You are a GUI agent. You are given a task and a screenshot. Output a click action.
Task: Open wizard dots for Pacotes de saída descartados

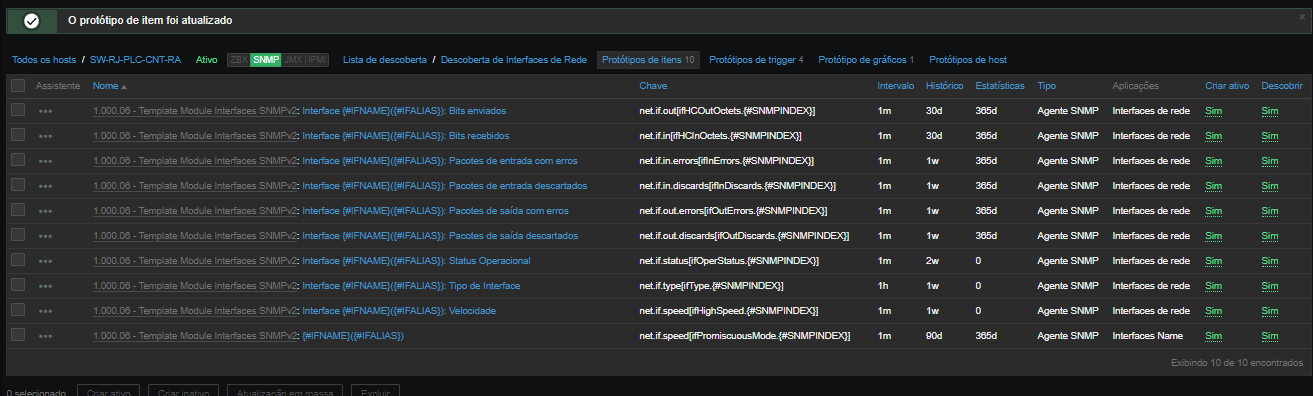pos(45,236)
